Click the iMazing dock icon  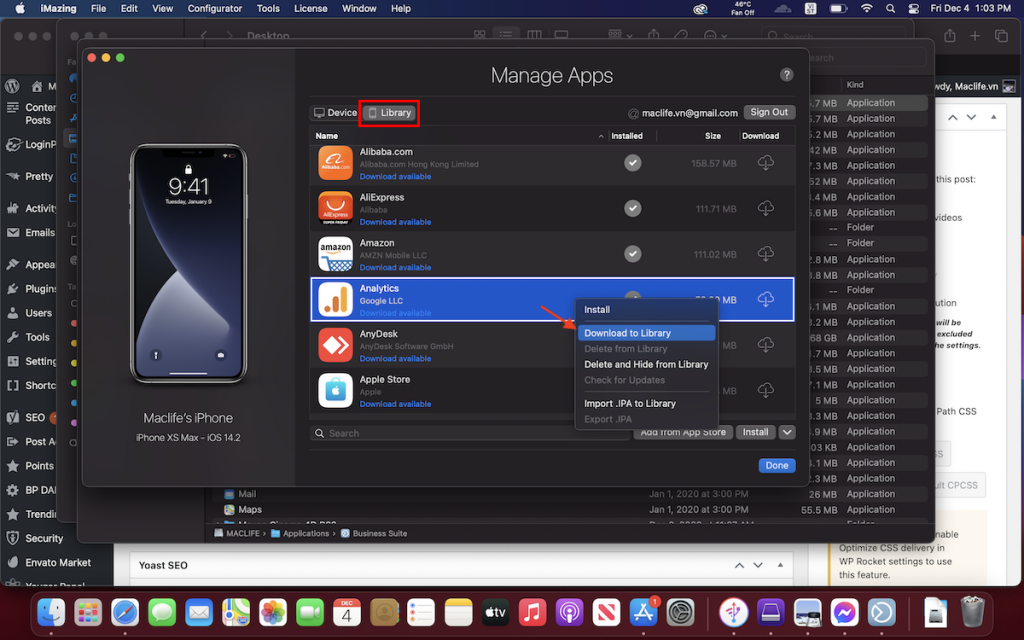pos(732,612)
